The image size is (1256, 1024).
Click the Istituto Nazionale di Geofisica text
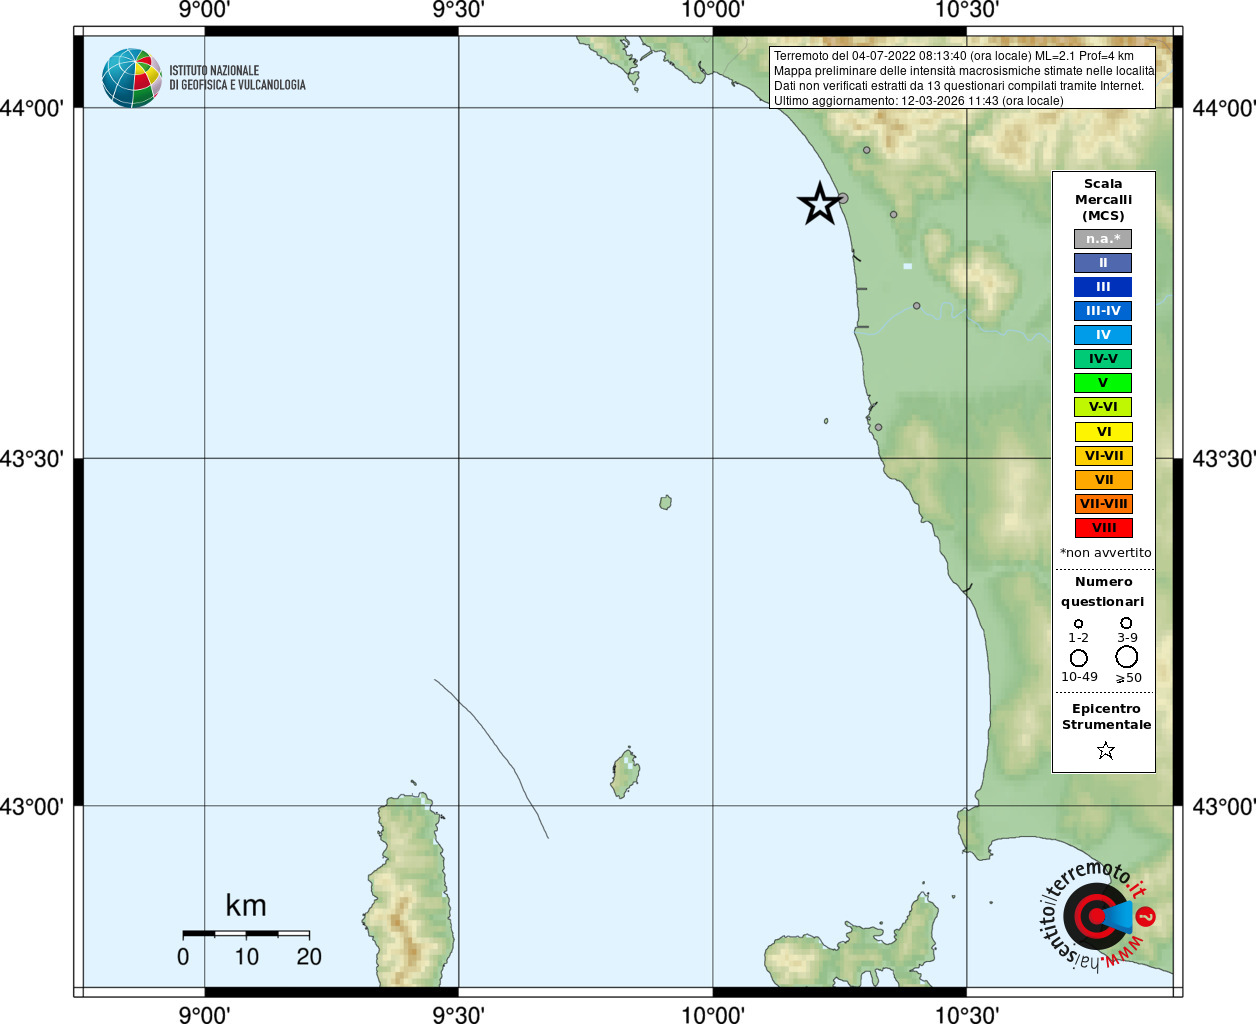(x=237, y=78)
